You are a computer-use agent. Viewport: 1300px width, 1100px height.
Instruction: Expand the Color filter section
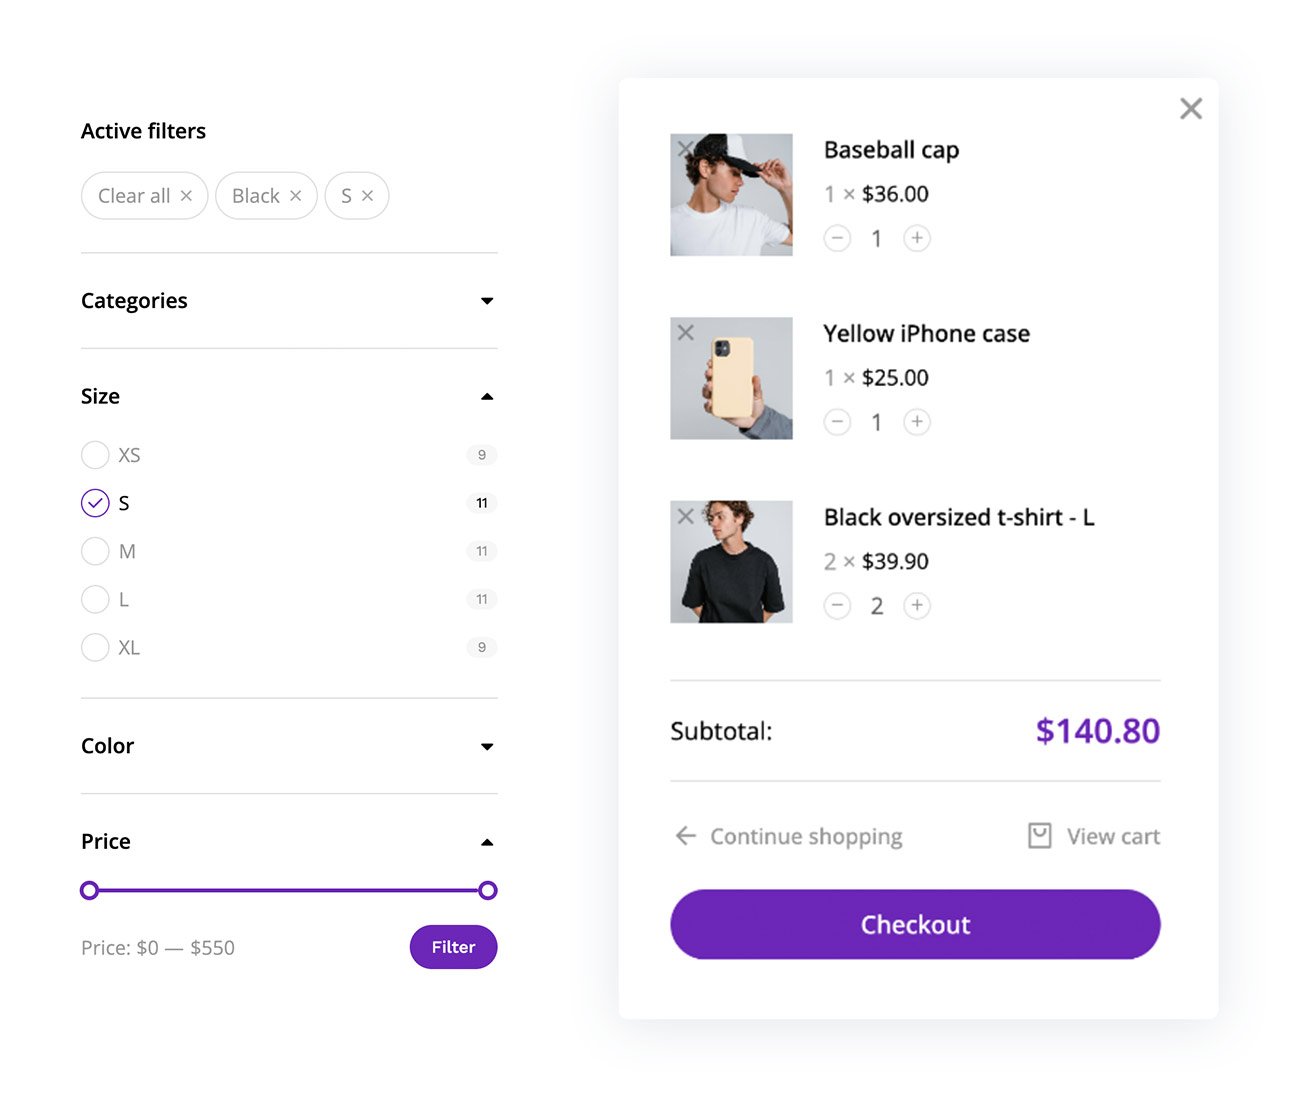[x=487, y=747]
